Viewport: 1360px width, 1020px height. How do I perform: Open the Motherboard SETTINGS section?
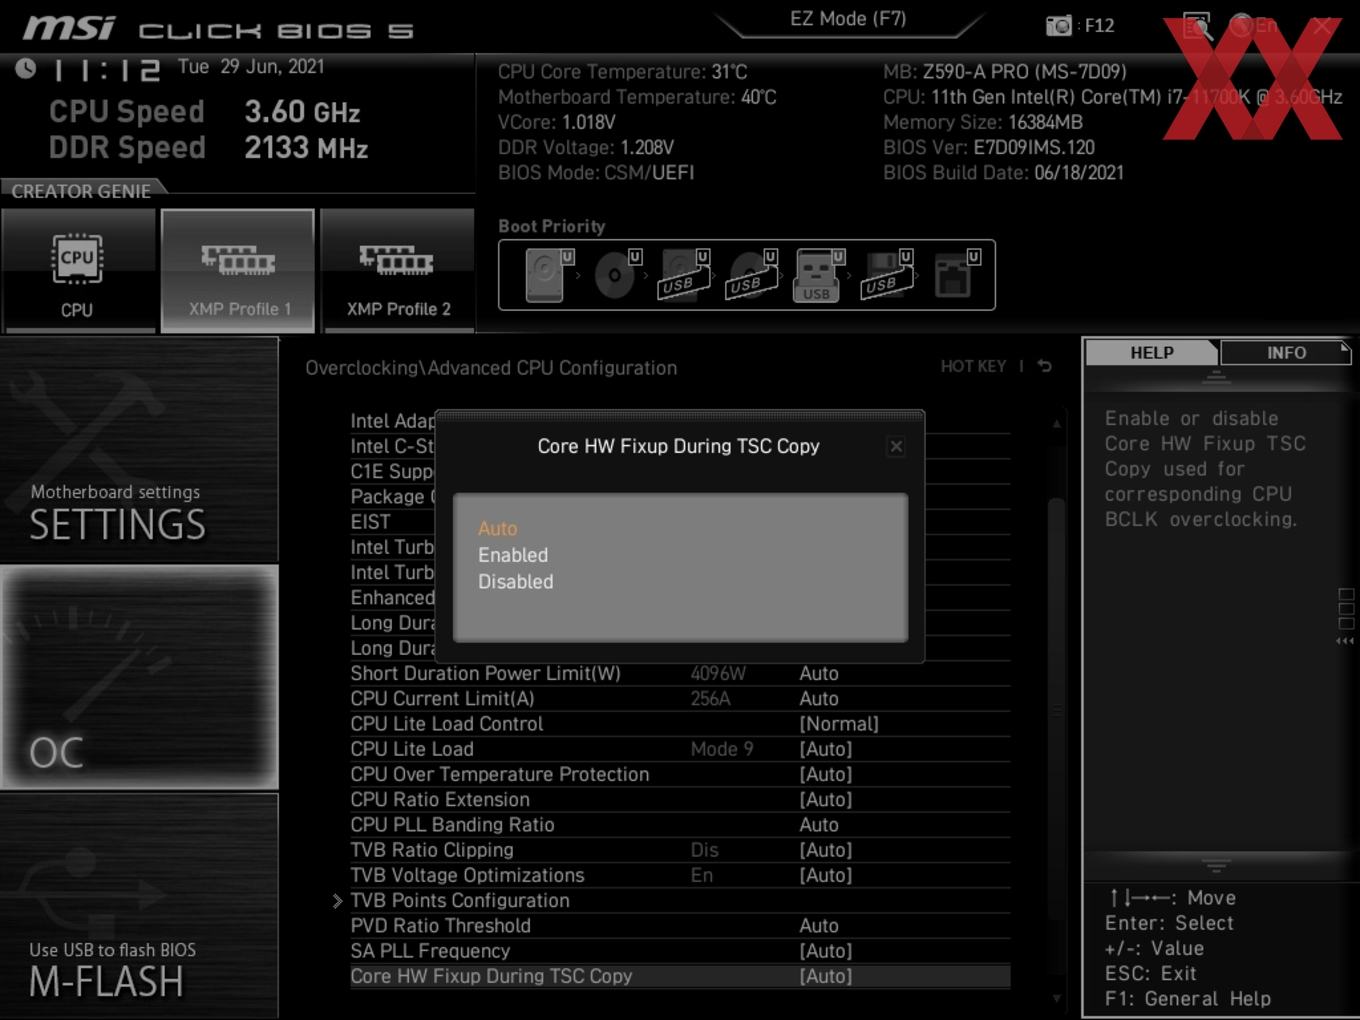[x=139, y=450]
